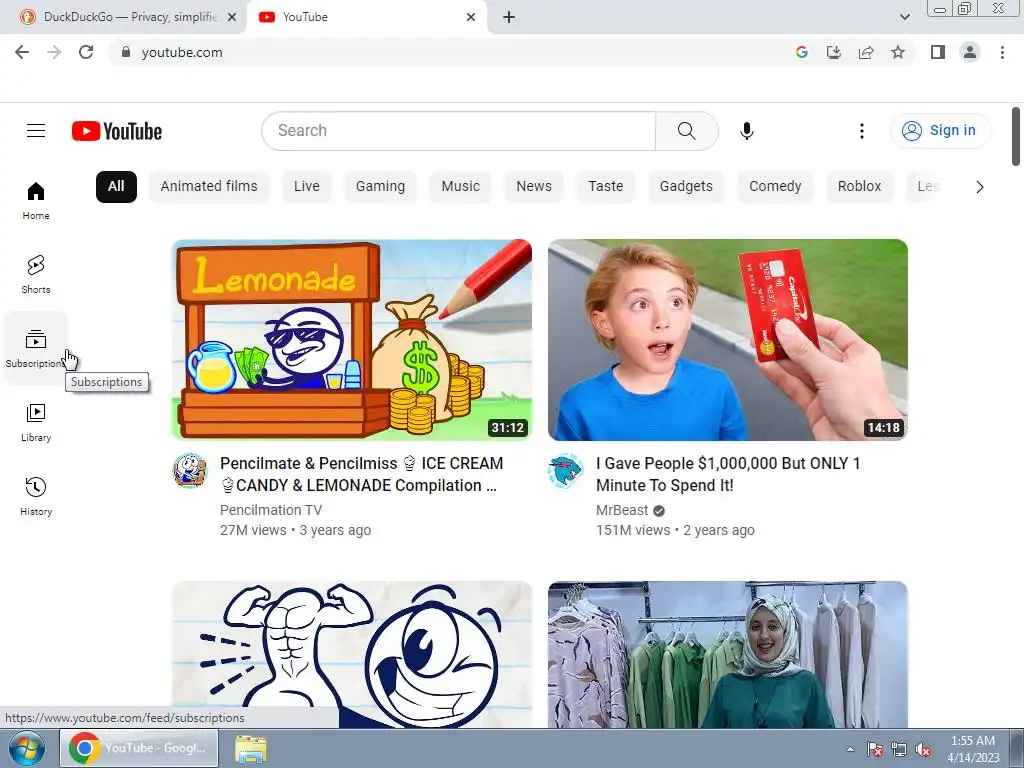Expand the tab search dropdown arrow
Viewport: 1024px width, 768px height.
(x=904, y=17)
